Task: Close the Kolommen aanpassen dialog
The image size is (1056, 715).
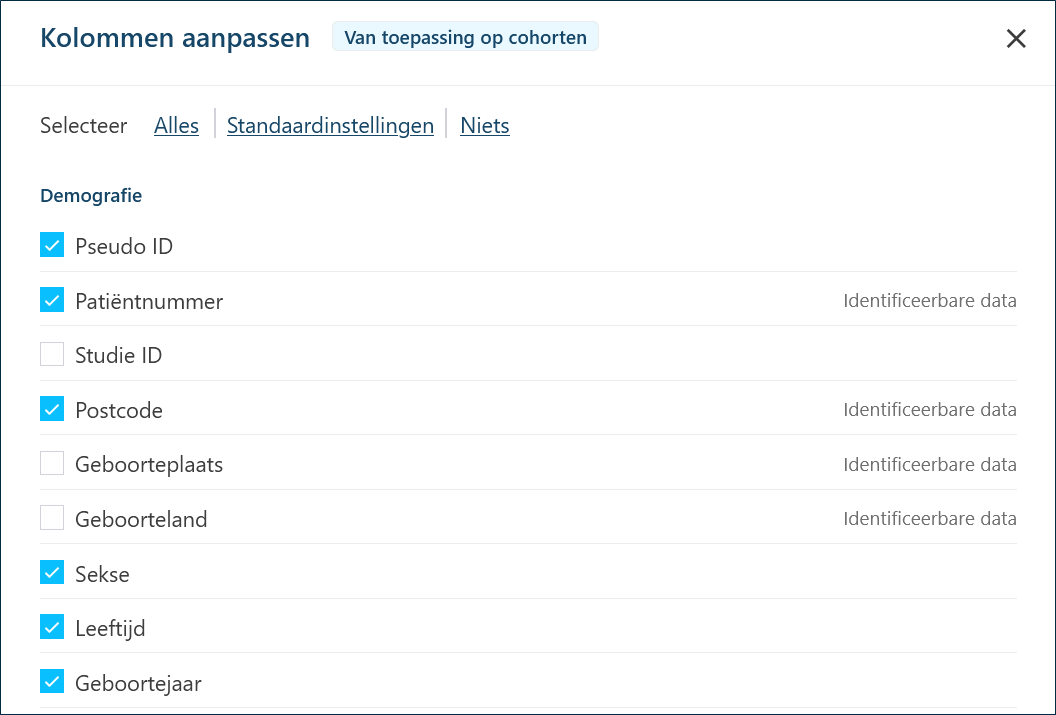Action: pyautogui.click(x=1016, y=39)
